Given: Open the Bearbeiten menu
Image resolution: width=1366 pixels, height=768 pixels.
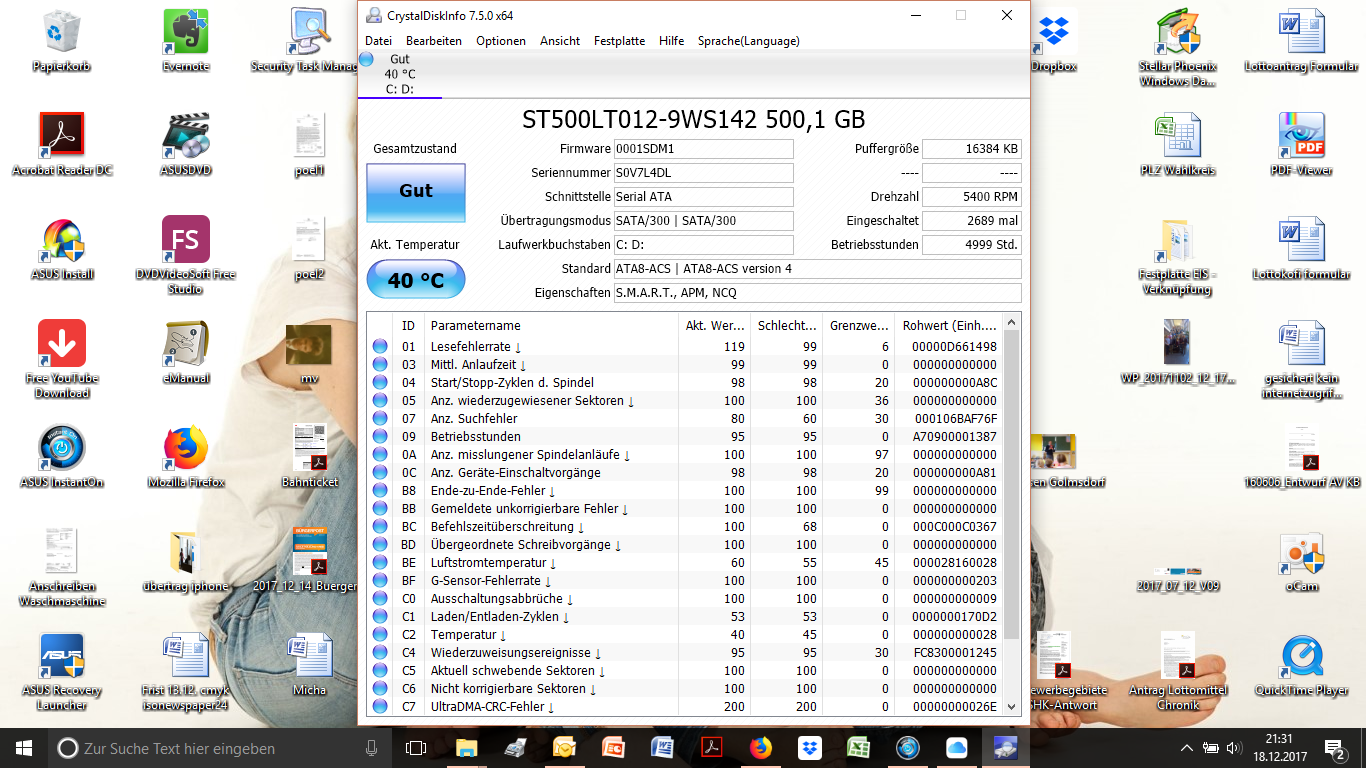Looking at the screenshot, I should [x=434, y=41].
